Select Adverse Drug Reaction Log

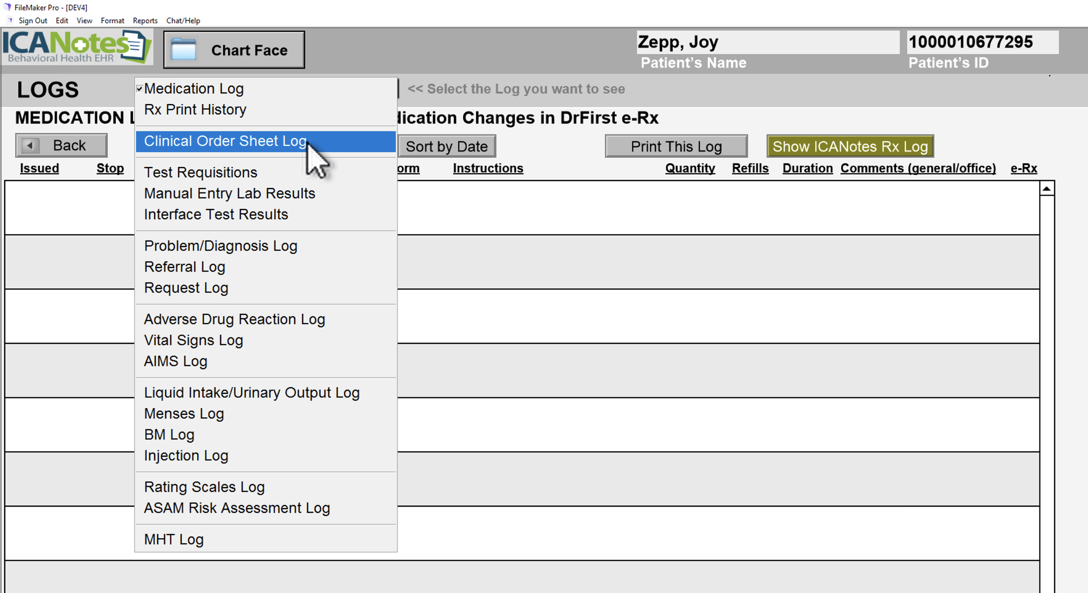point(234,320)
